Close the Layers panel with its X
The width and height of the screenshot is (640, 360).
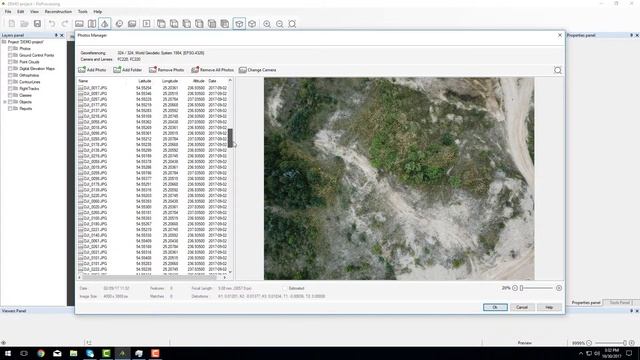(x=62, y=36)
